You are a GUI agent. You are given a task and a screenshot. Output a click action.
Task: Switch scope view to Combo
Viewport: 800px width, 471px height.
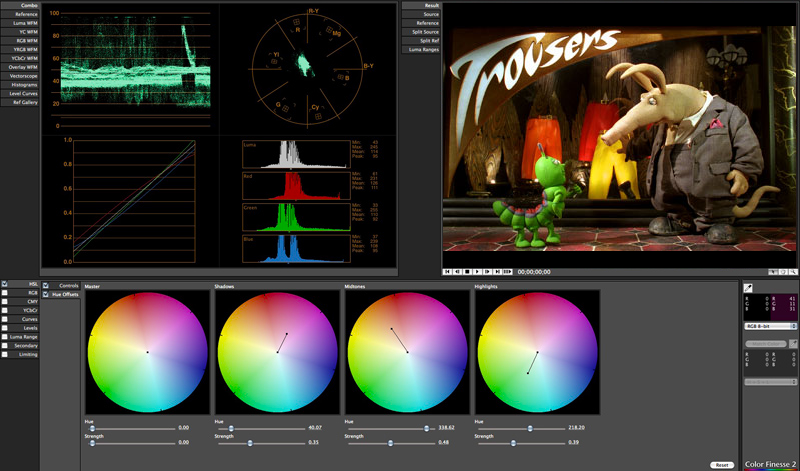[20, 5]
